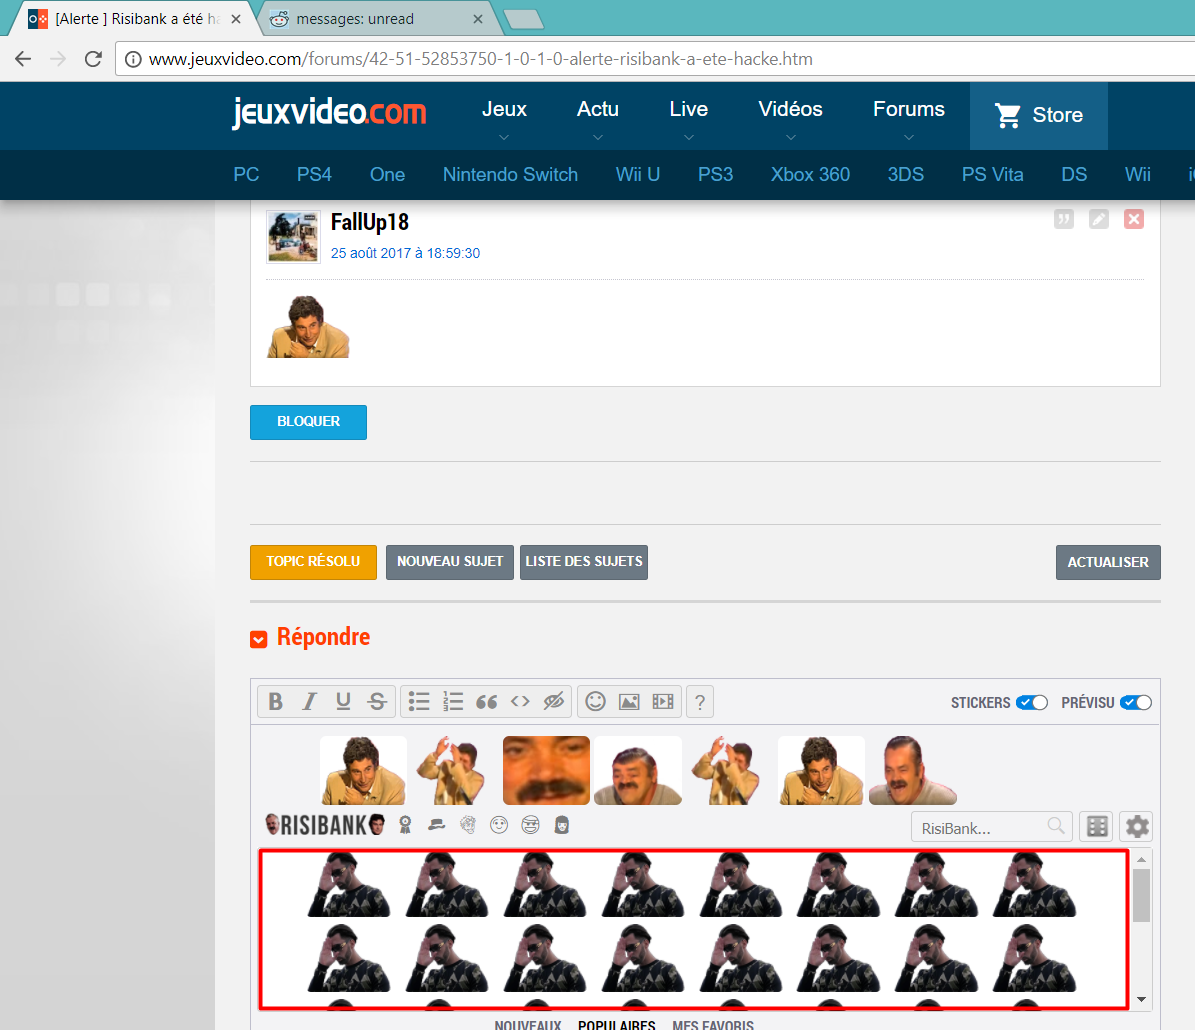
Task: Open editor help question mark
Action: click(700, 701)
